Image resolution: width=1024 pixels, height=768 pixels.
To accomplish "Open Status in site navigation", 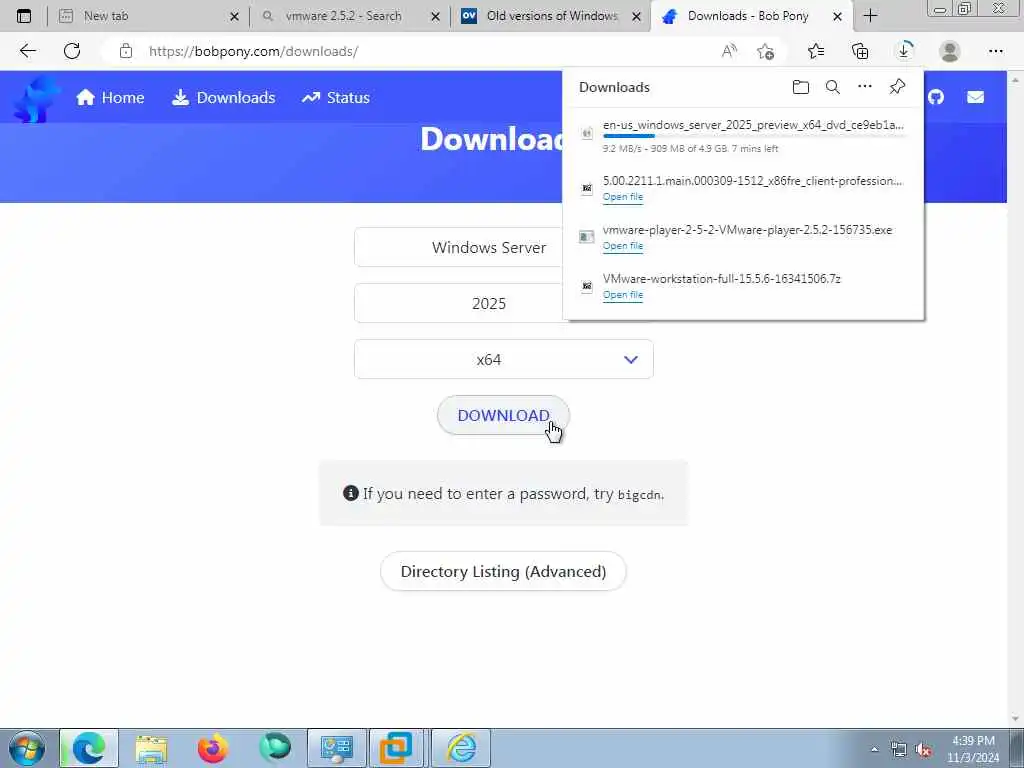I will (336, 97).
